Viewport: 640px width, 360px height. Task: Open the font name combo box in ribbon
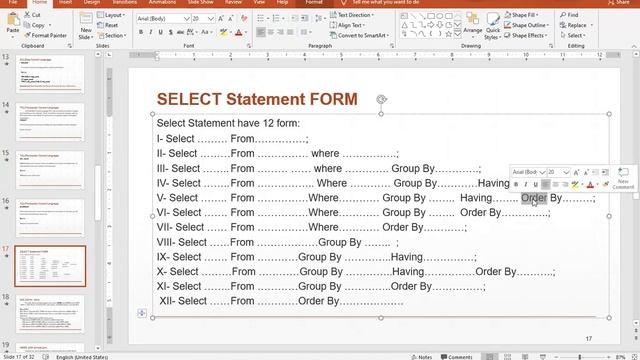tap(163, 19)
